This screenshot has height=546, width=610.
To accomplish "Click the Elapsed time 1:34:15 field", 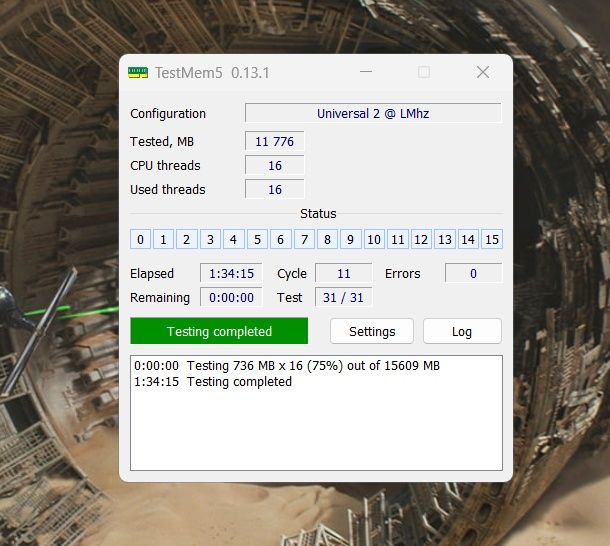I will click(231, 273).
